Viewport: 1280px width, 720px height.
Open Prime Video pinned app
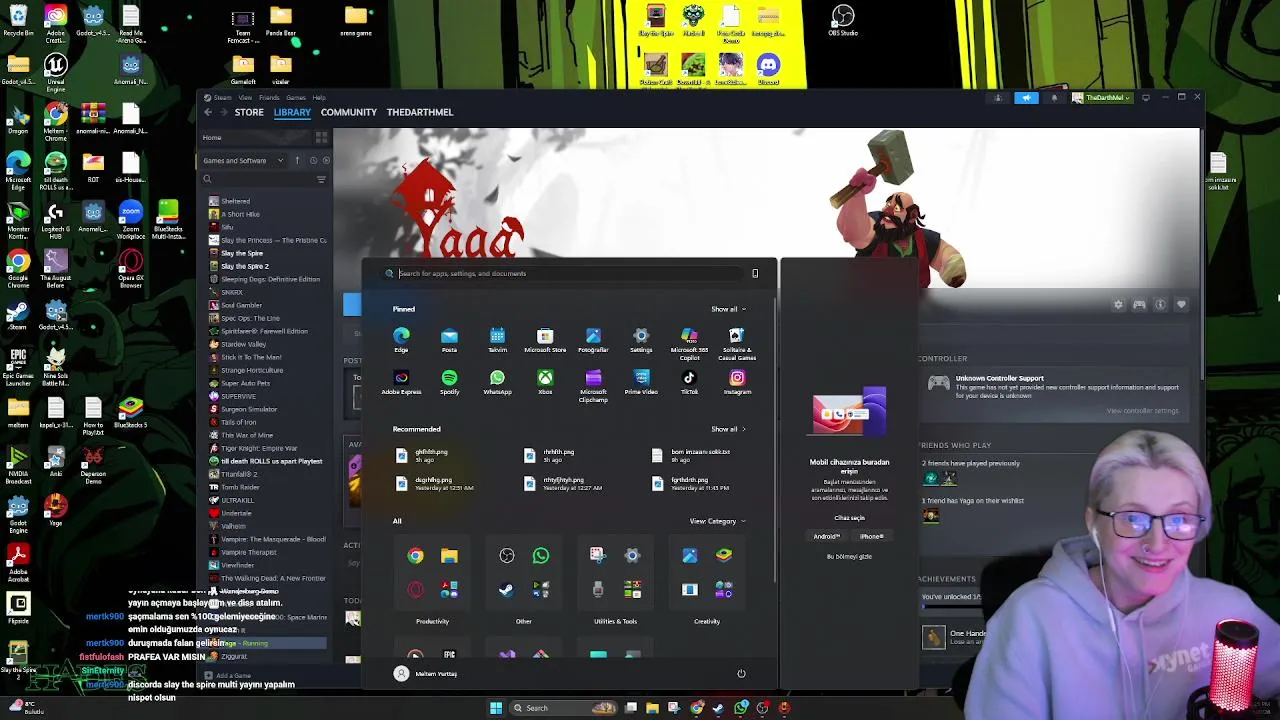click(x=641, y=383)
